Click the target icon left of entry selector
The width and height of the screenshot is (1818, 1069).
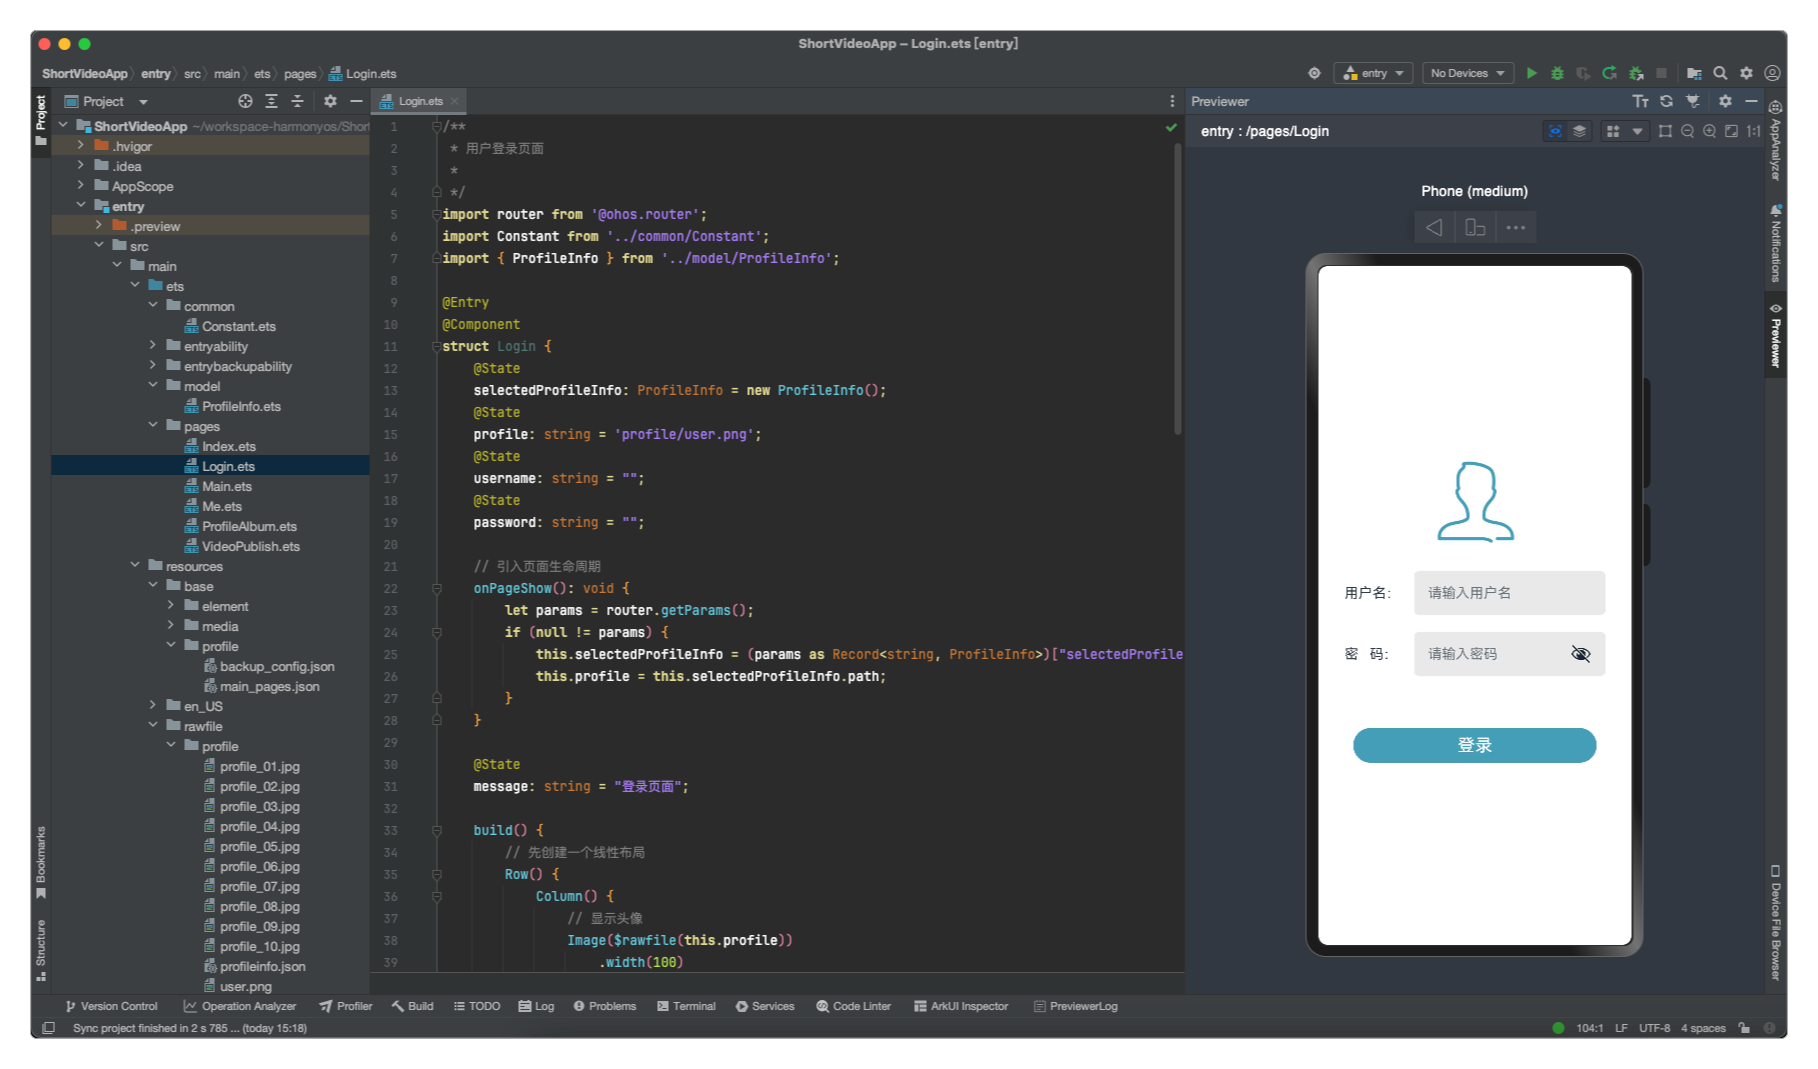pyautogui.click(x=1314, y=73)
